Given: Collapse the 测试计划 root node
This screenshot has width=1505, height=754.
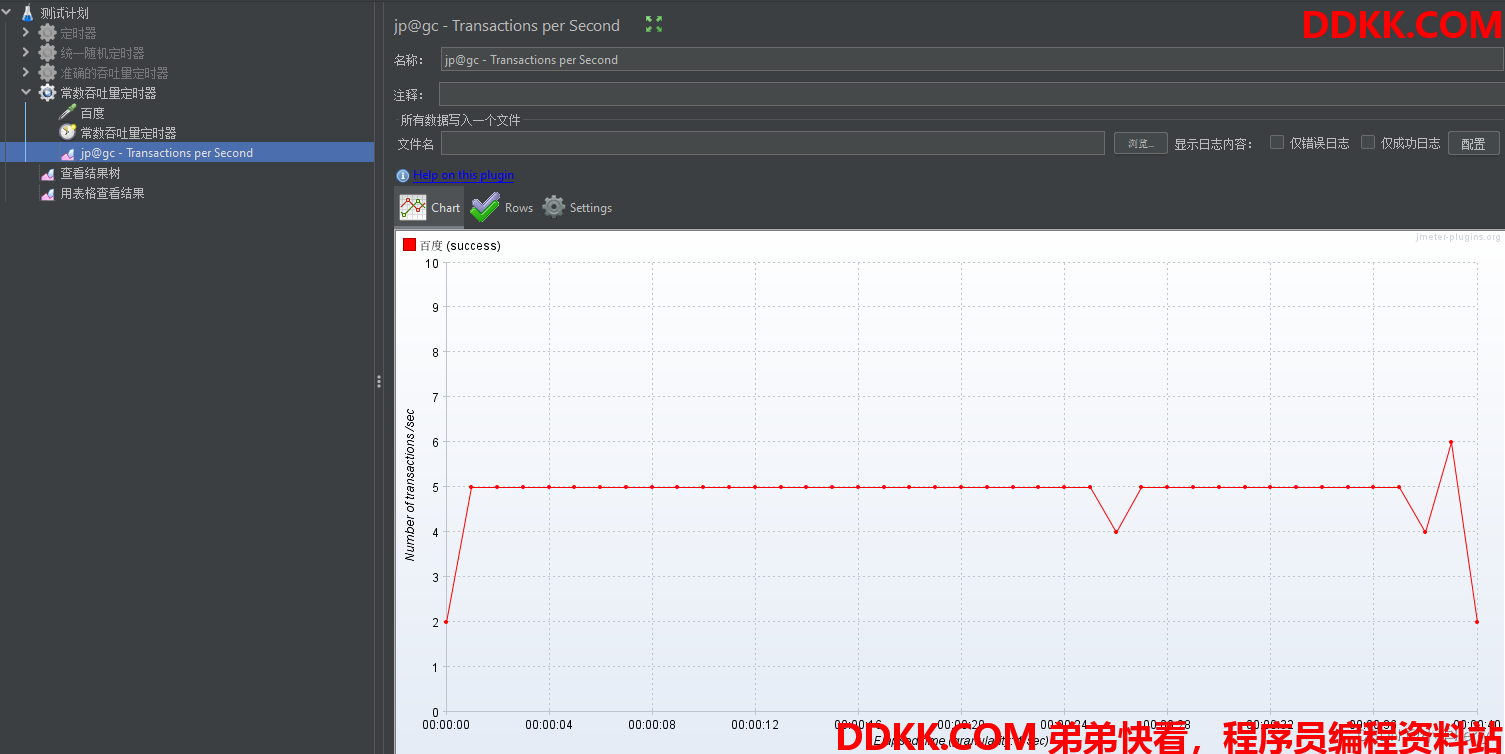Looking at the screenshot, I should (7, 13).
